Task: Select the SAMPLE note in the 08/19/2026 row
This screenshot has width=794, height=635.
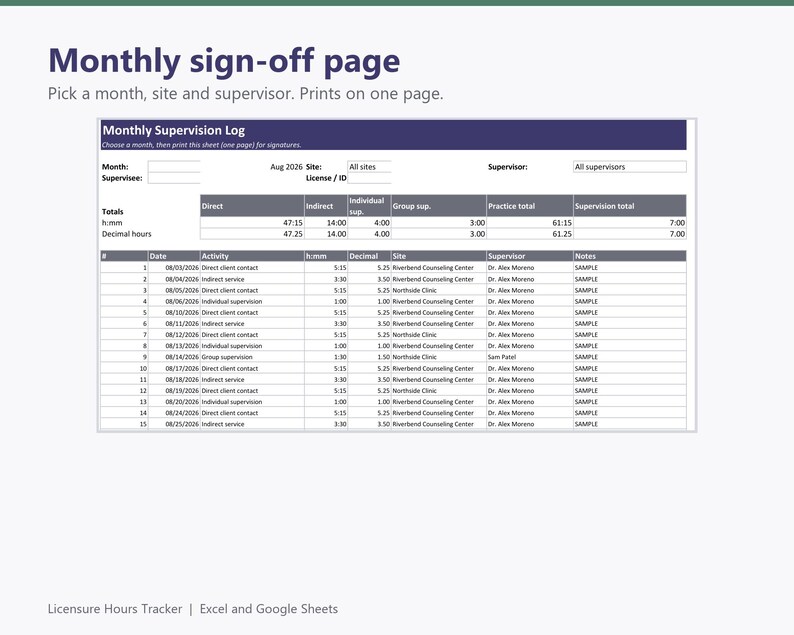Action: (630, 391)
